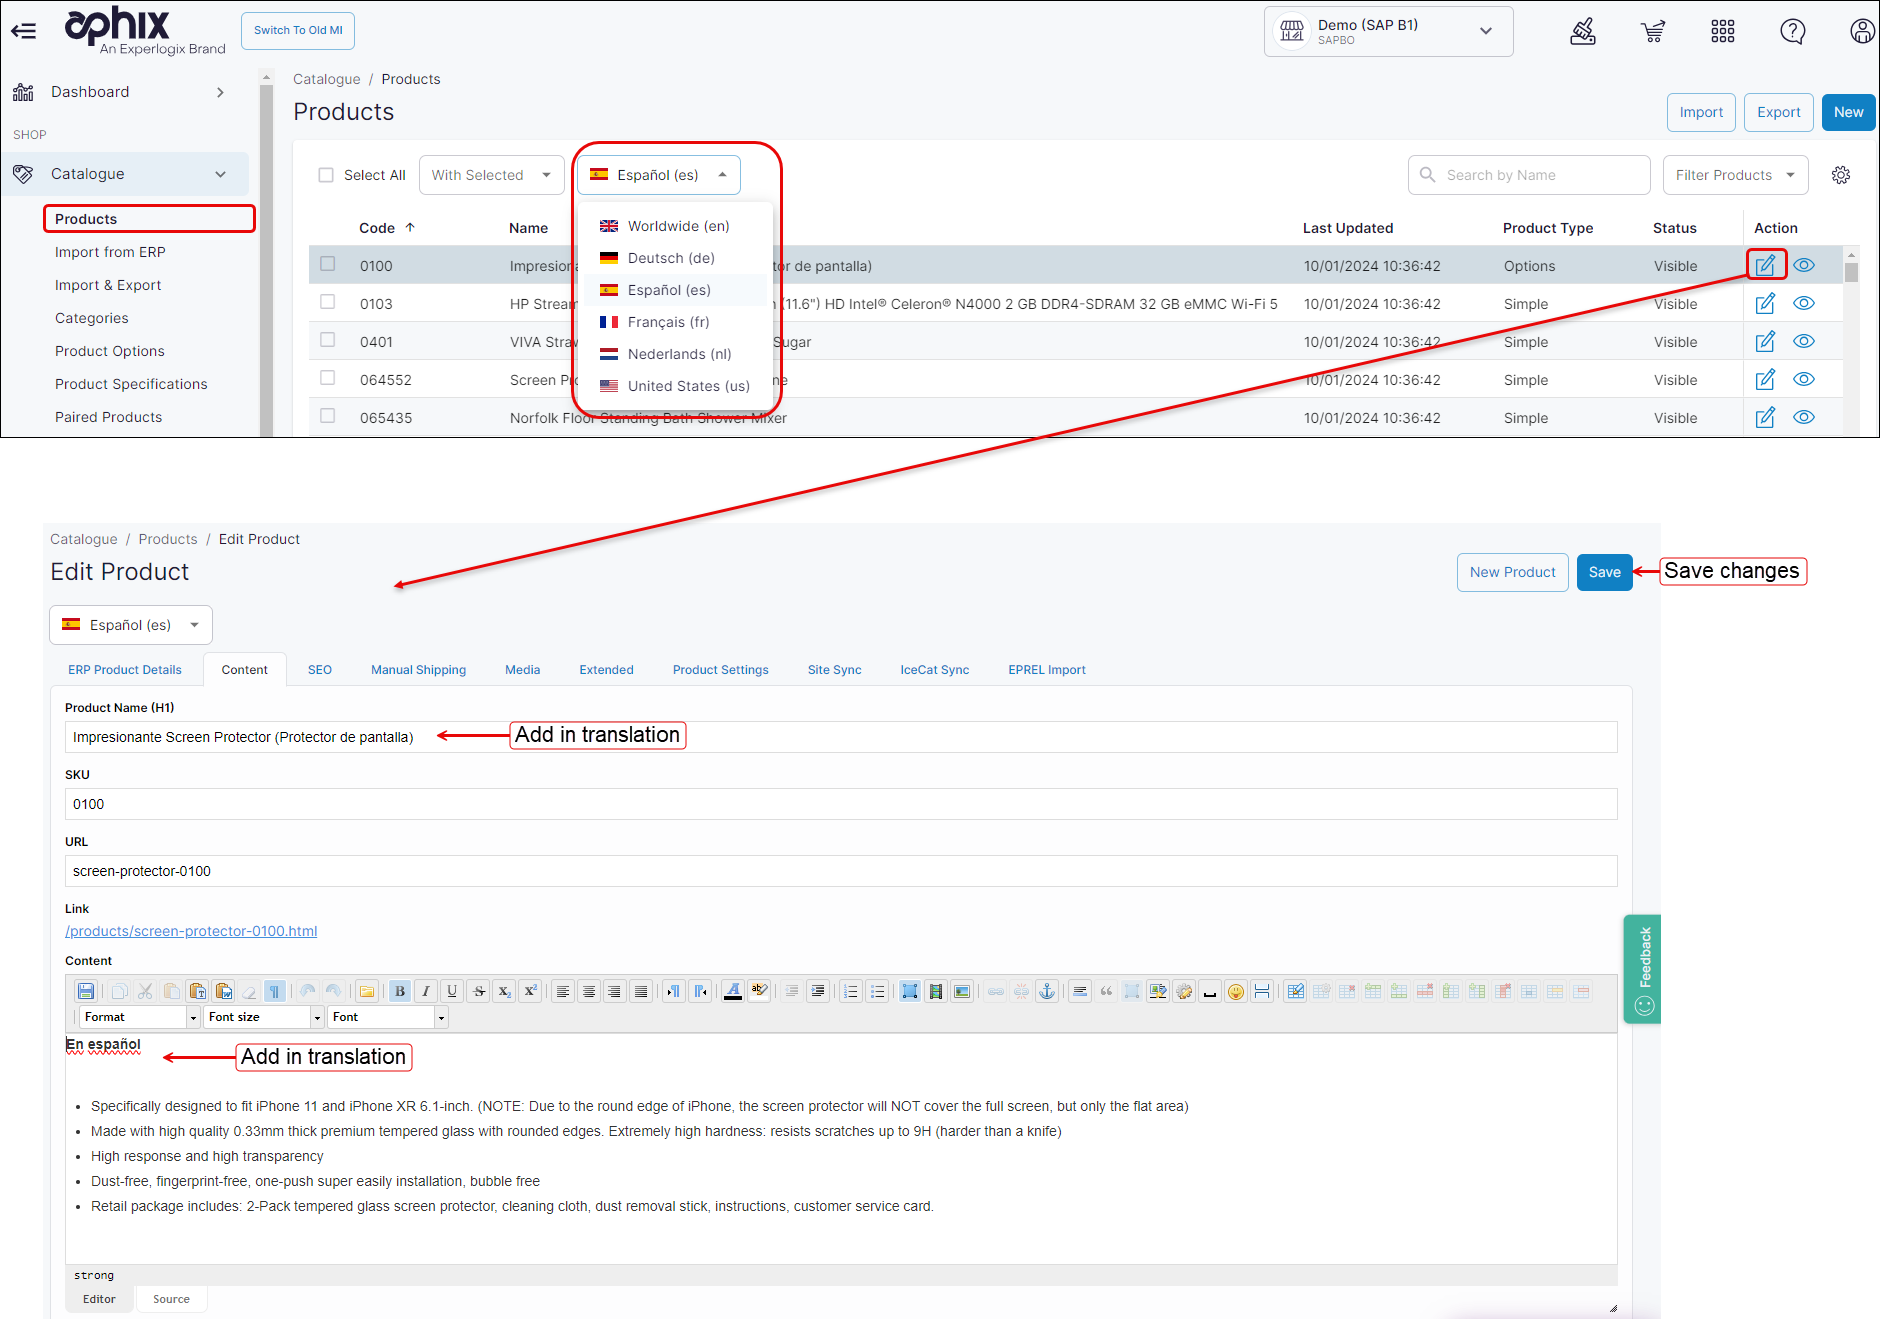This screenshot has width=1880, height=1319.
Task: Insert a numbered list in editor
Action: tap(850, 991)
